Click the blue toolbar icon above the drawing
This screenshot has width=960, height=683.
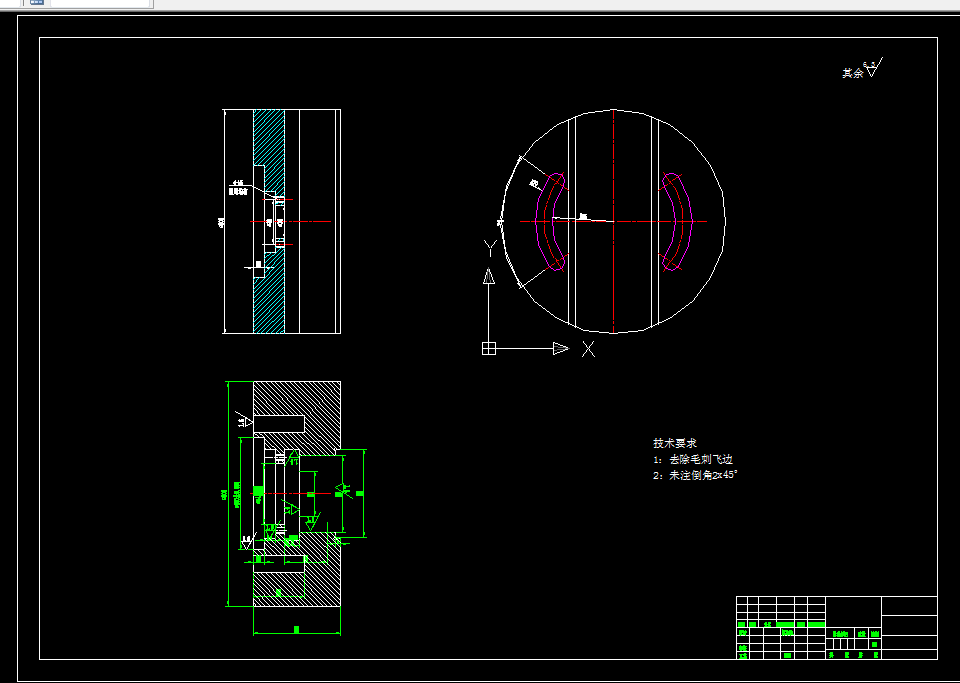37,2
